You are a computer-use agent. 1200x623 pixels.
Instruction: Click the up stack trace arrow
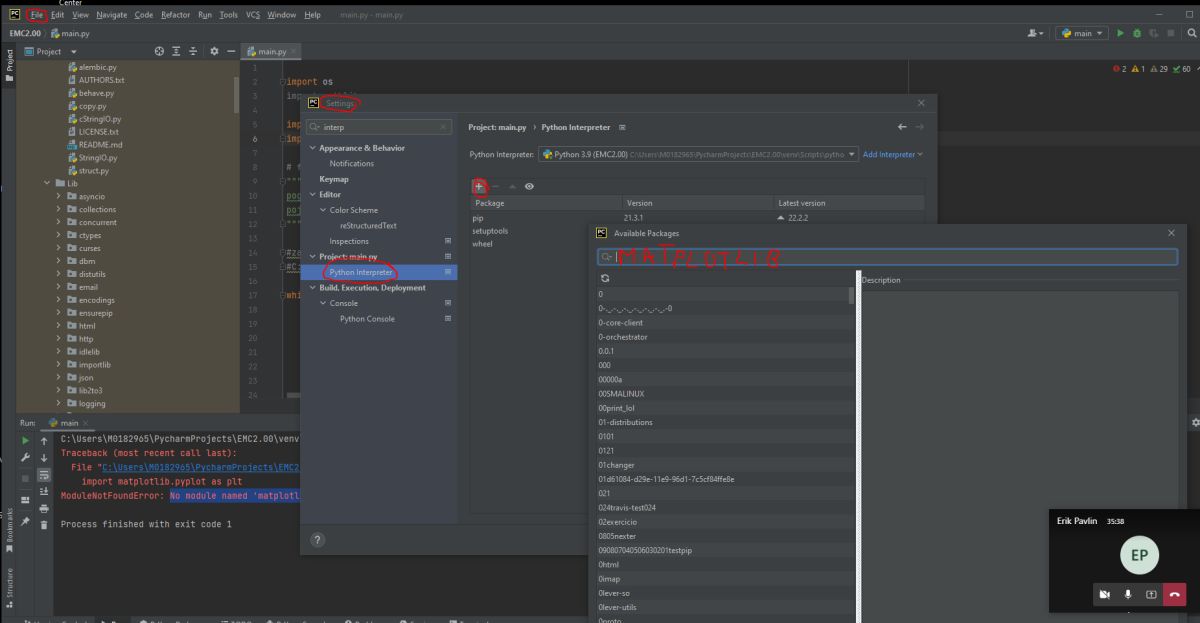coord(44,440)
